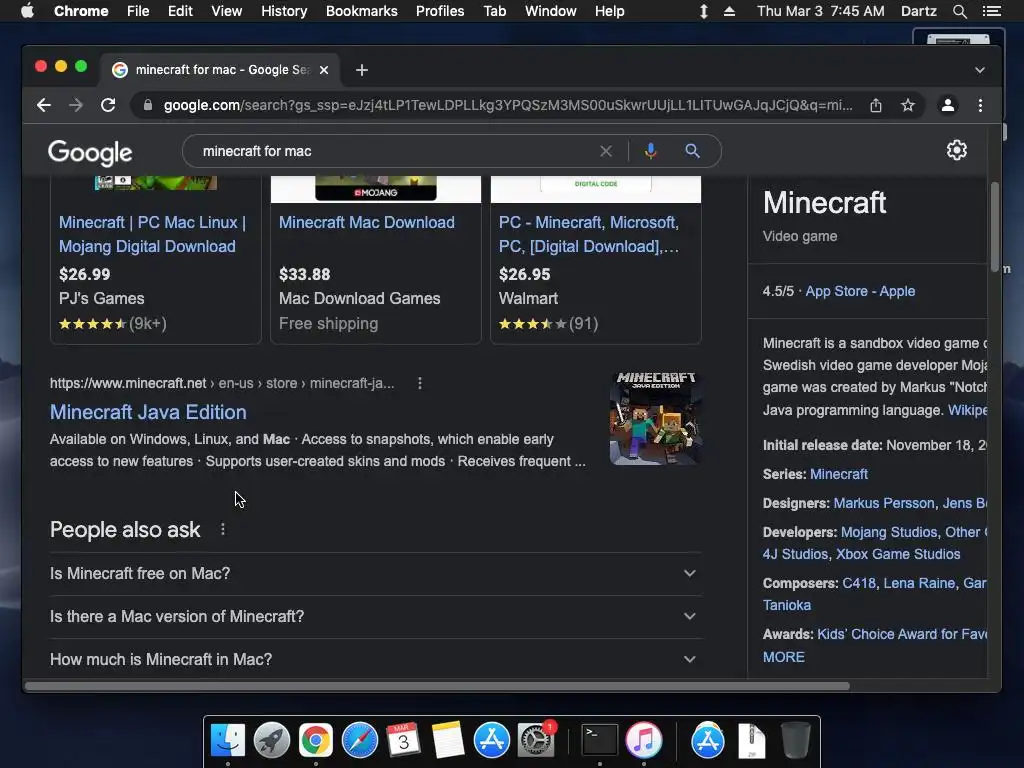
Task: Open the Apple menu
Action: point(27,11)
